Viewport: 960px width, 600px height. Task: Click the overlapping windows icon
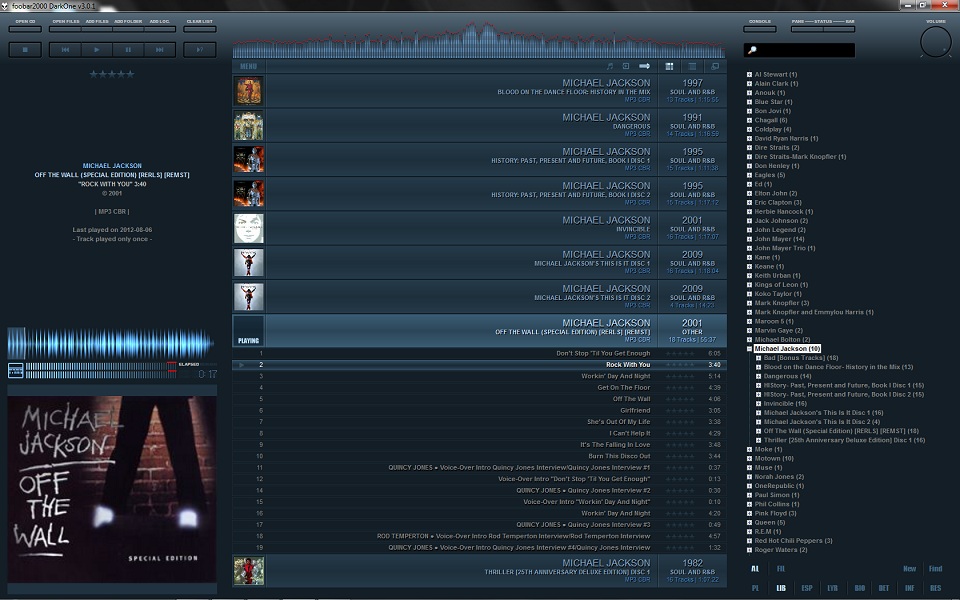point(714,66)
